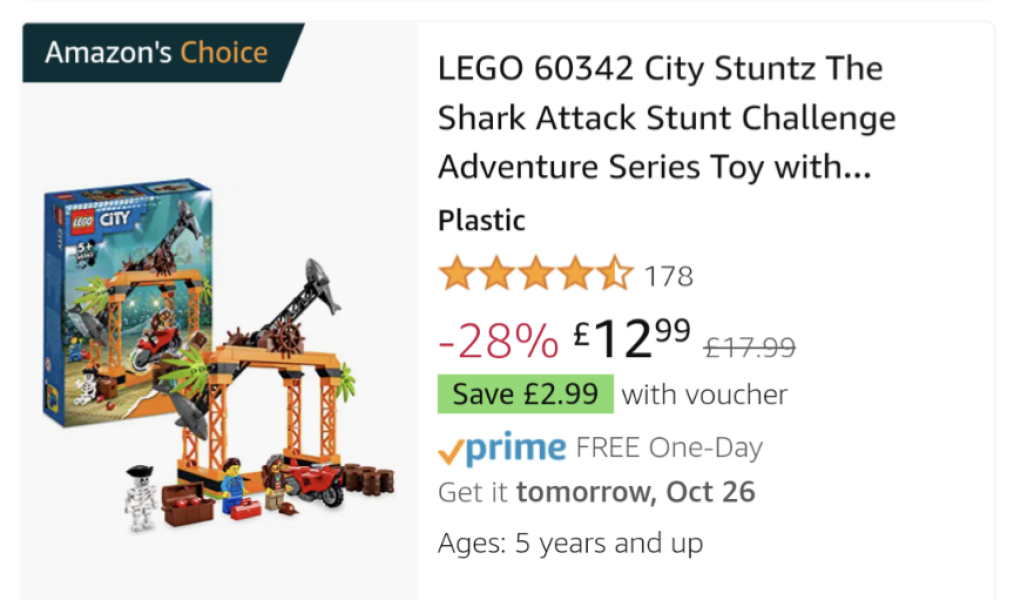Click the red stunt motorcycle beside the barrels
Viewport: 1014px width, 600px height.
pos(313,482)
